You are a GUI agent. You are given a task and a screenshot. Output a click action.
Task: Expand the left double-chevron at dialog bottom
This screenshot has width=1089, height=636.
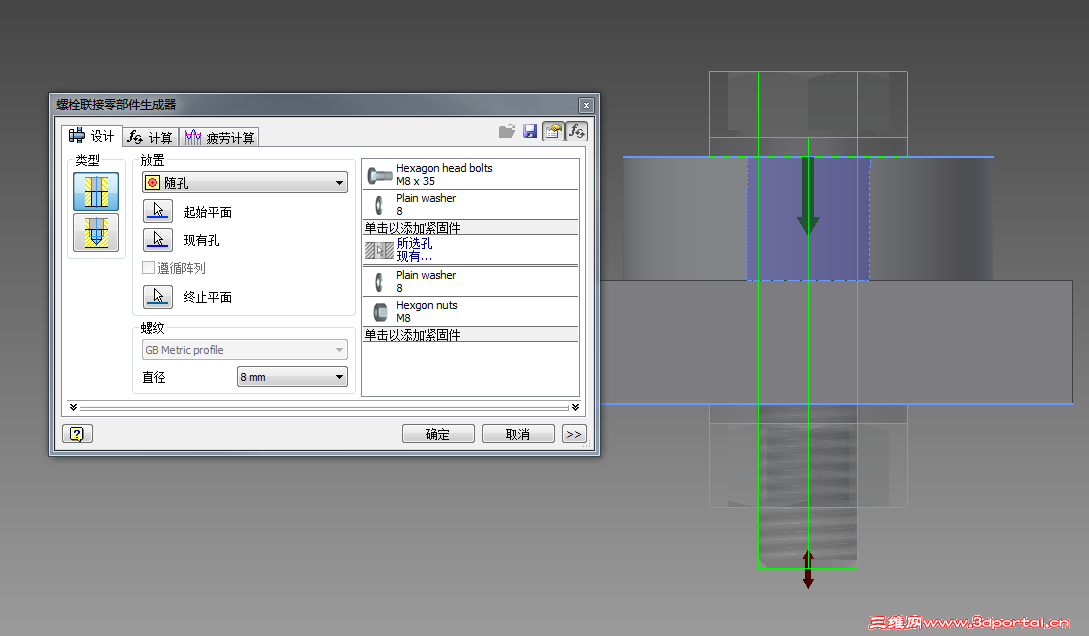[x=73, y=407]
